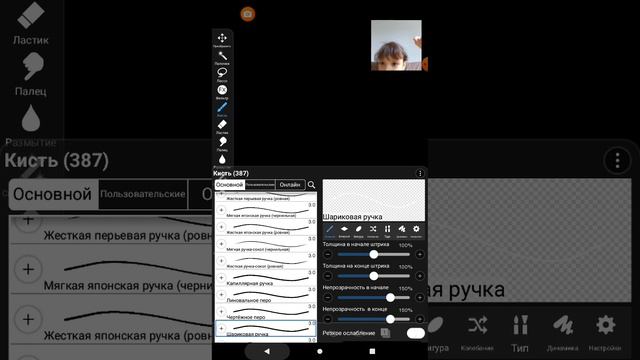This screenshot has width=640, height=360.
Task: Decrease Непрозрачность в начале with minus
Action: click(327, 298)
